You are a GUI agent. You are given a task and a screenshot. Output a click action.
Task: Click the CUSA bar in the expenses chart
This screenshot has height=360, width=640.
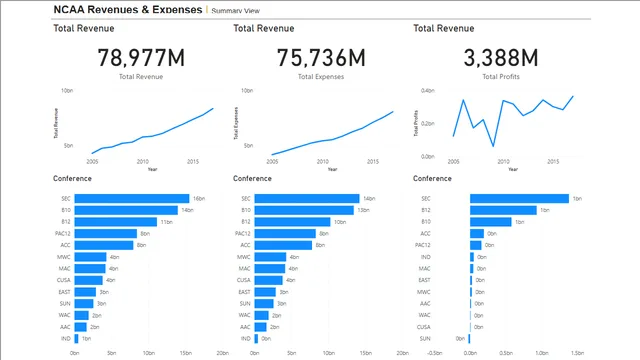click(x=269, y=280)
